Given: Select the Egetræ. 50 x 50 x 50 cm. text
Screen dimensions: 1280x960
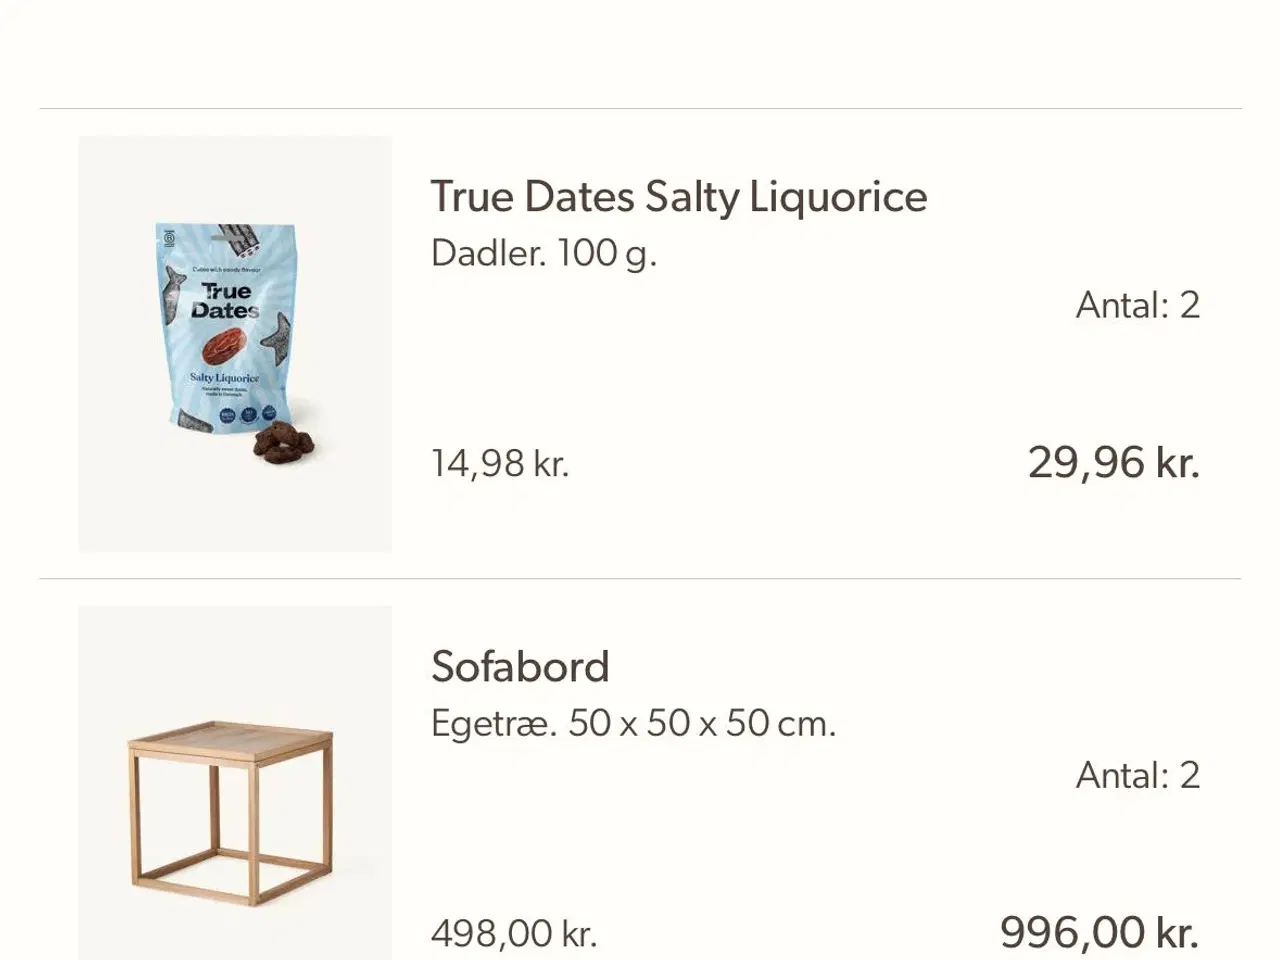Looking at the screenshot, I should click(633, 723).
